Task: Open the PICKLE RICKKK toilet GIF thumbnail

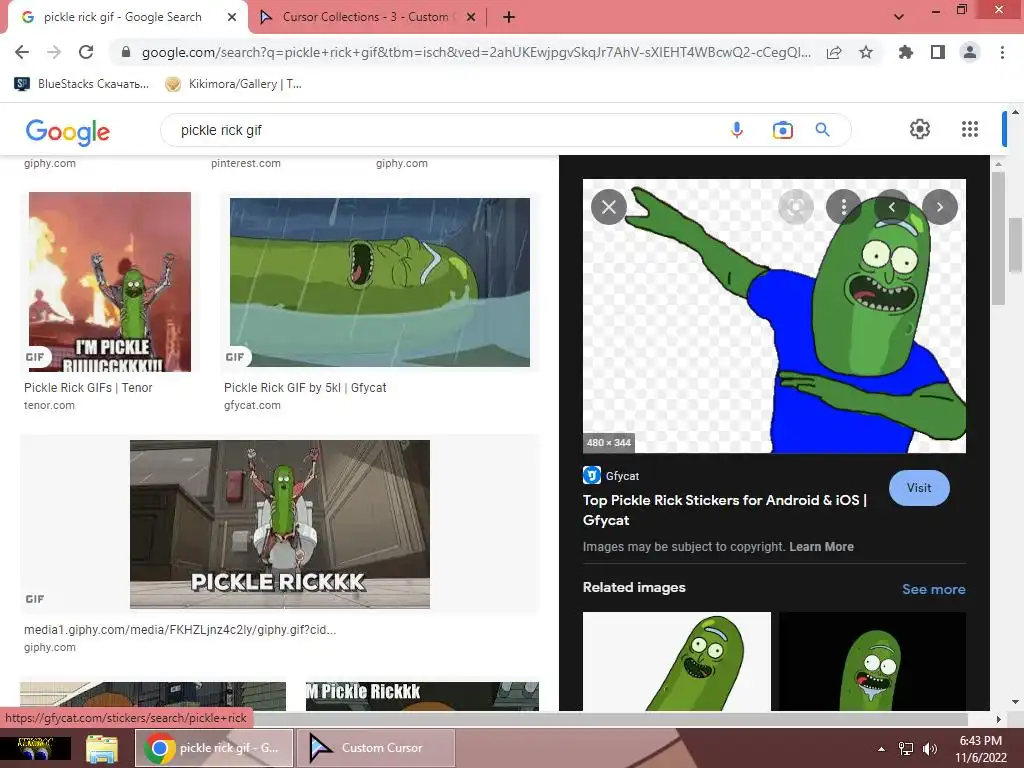Action: tap(280, 524)
